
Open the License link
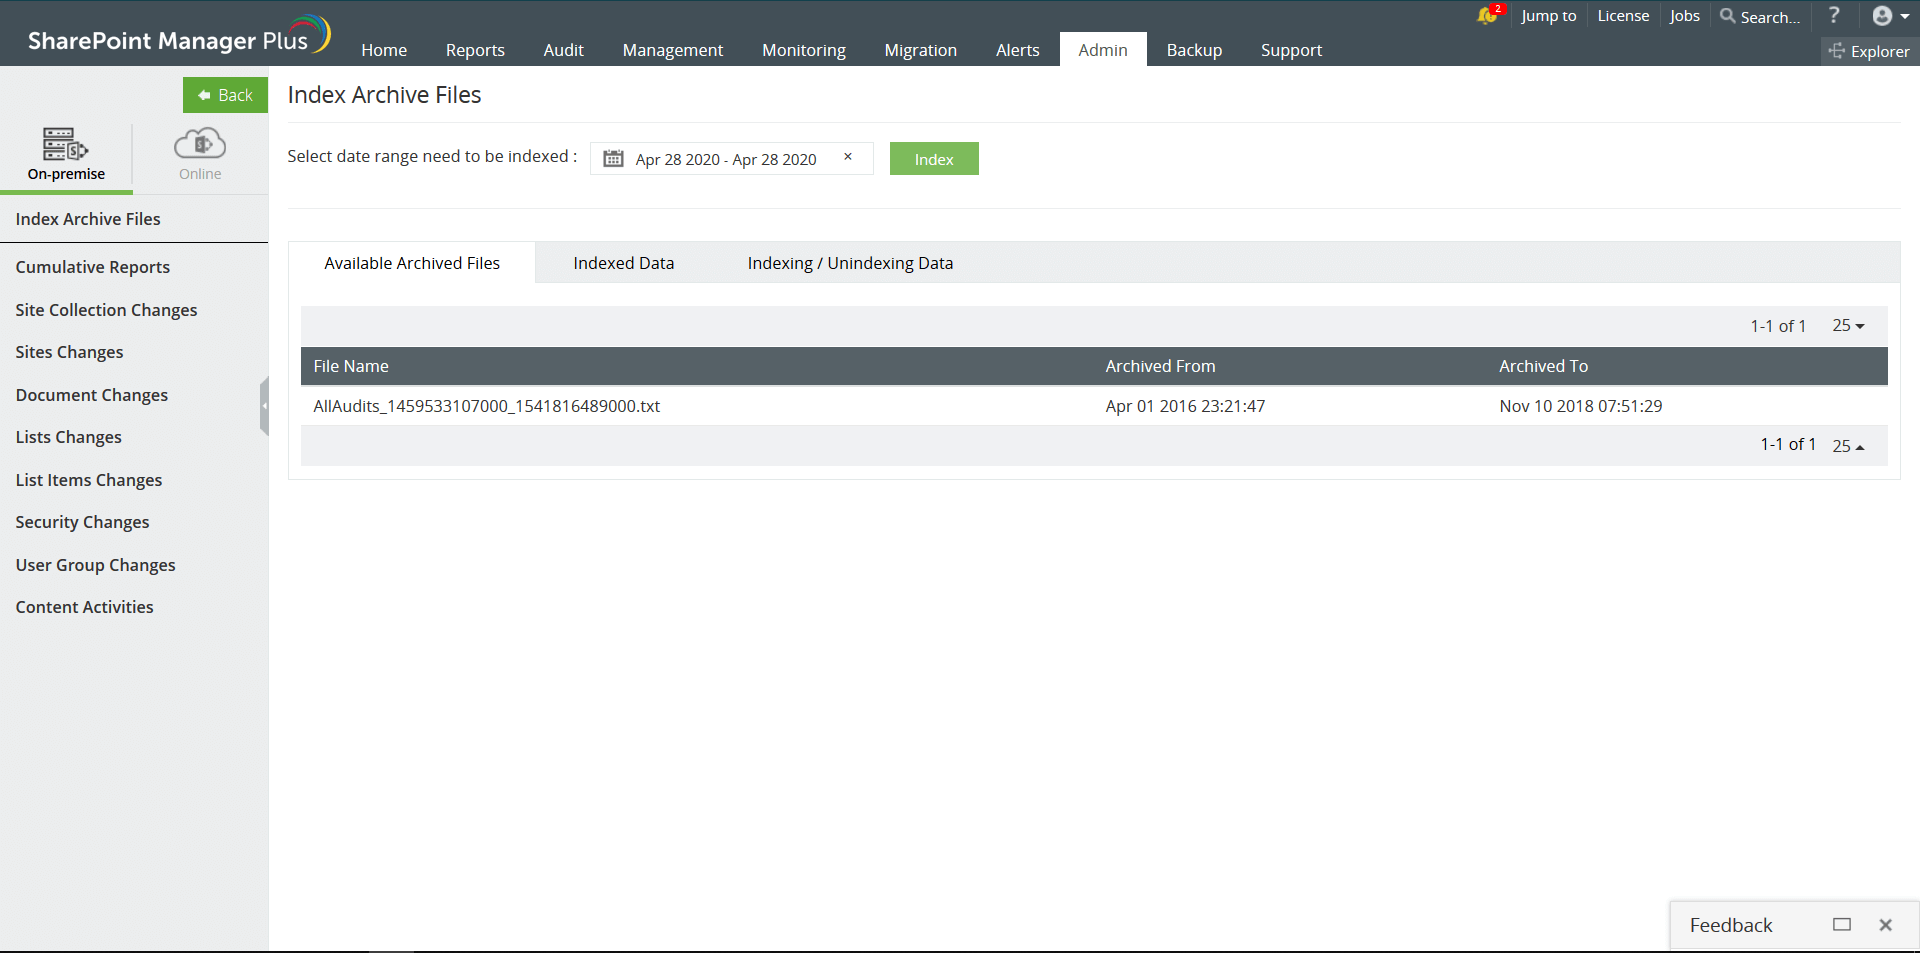[1624, 16]
